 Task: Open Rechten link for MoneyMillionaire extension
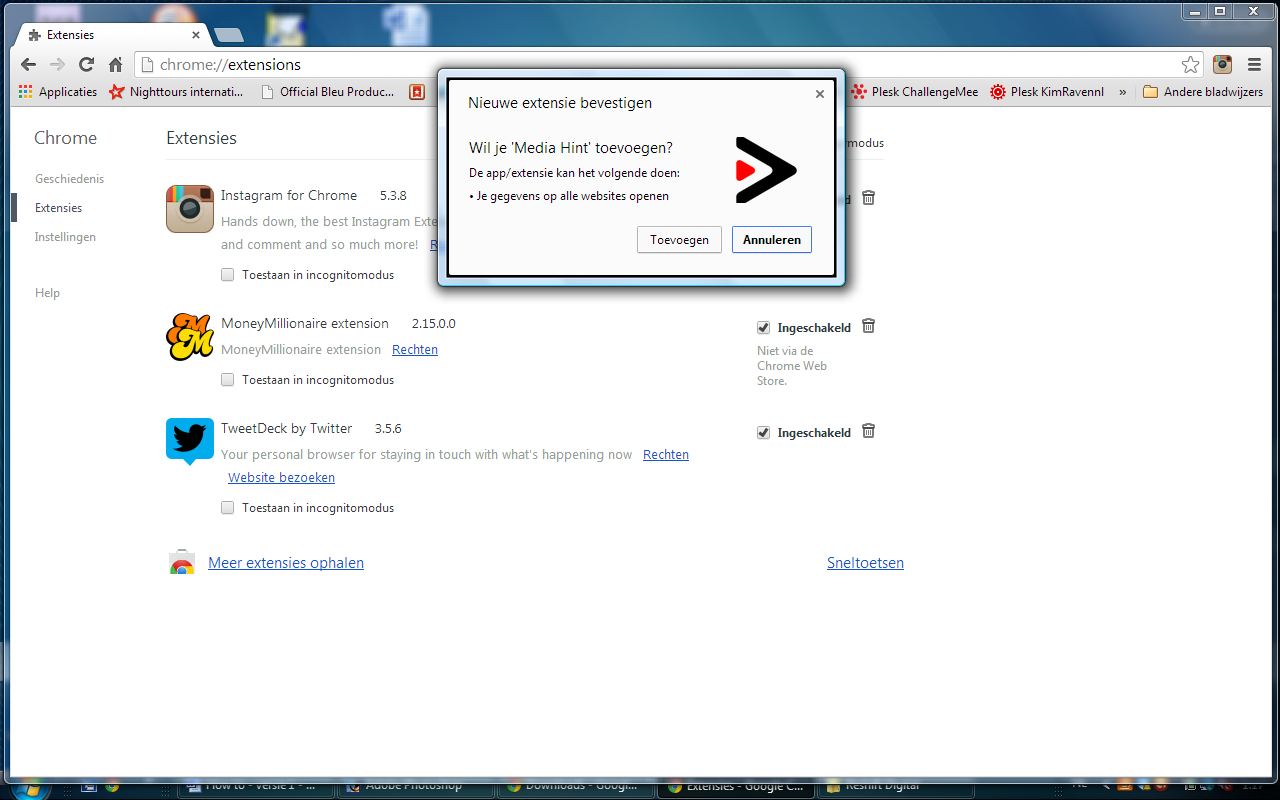click(x=415, y=350)
